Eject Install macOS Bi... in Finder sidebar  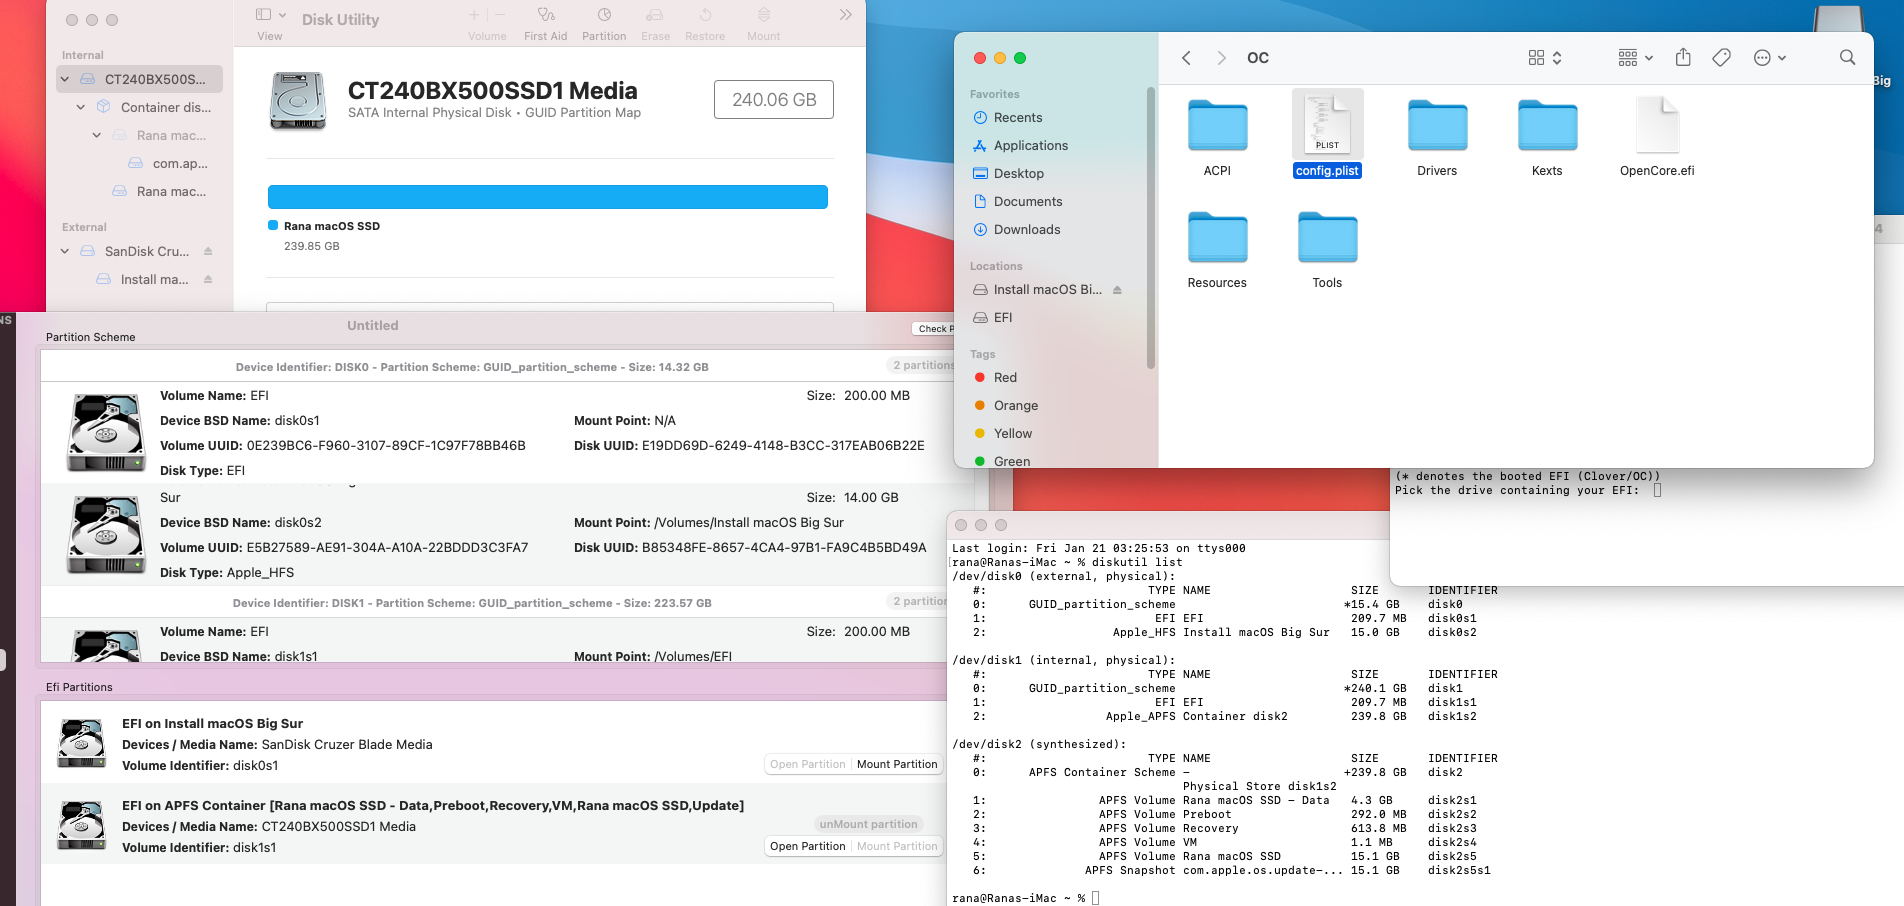click(1117, 290)
